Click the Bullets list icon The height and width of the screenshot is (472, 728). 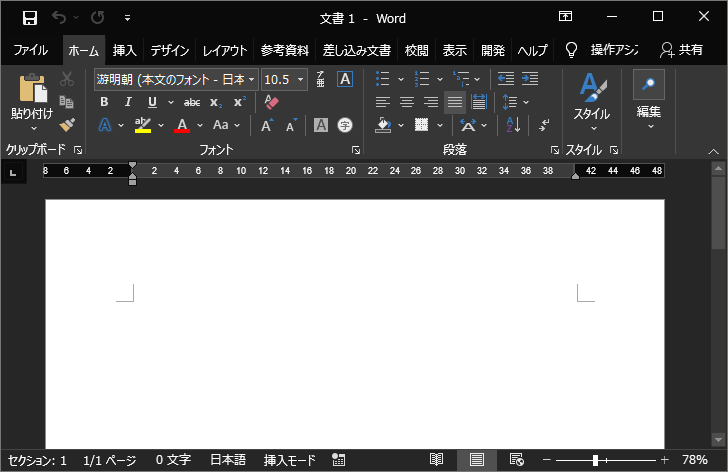[383, 79]
